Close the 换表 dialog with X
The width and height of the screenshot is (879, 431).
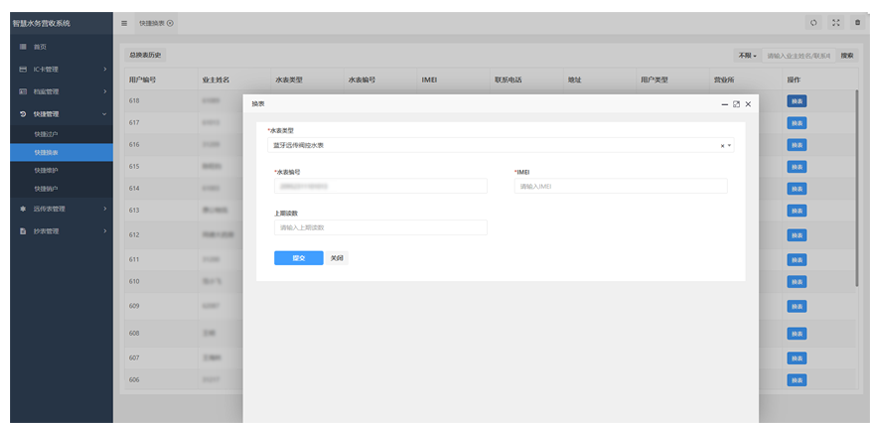point(748,103)
